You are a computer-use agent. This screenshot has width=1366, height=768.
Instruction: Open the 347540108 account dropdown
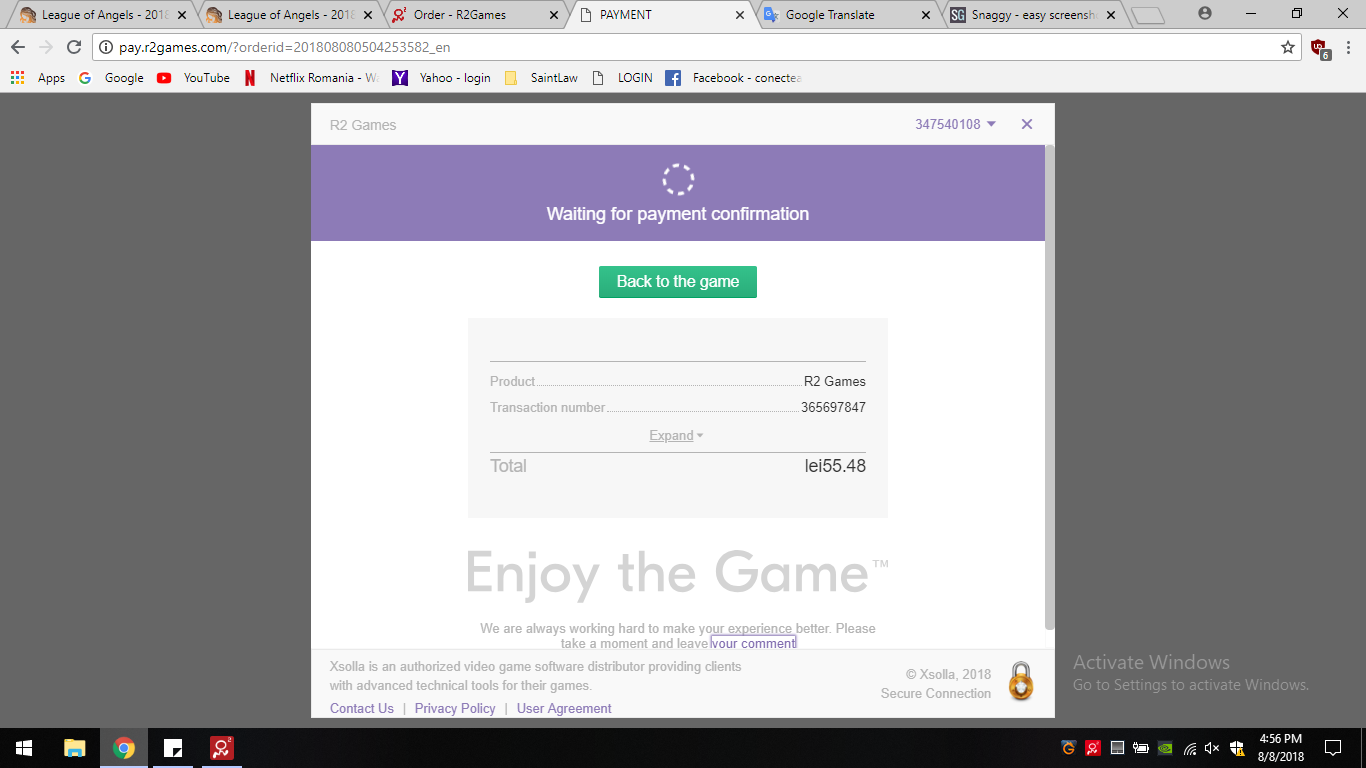955,125
